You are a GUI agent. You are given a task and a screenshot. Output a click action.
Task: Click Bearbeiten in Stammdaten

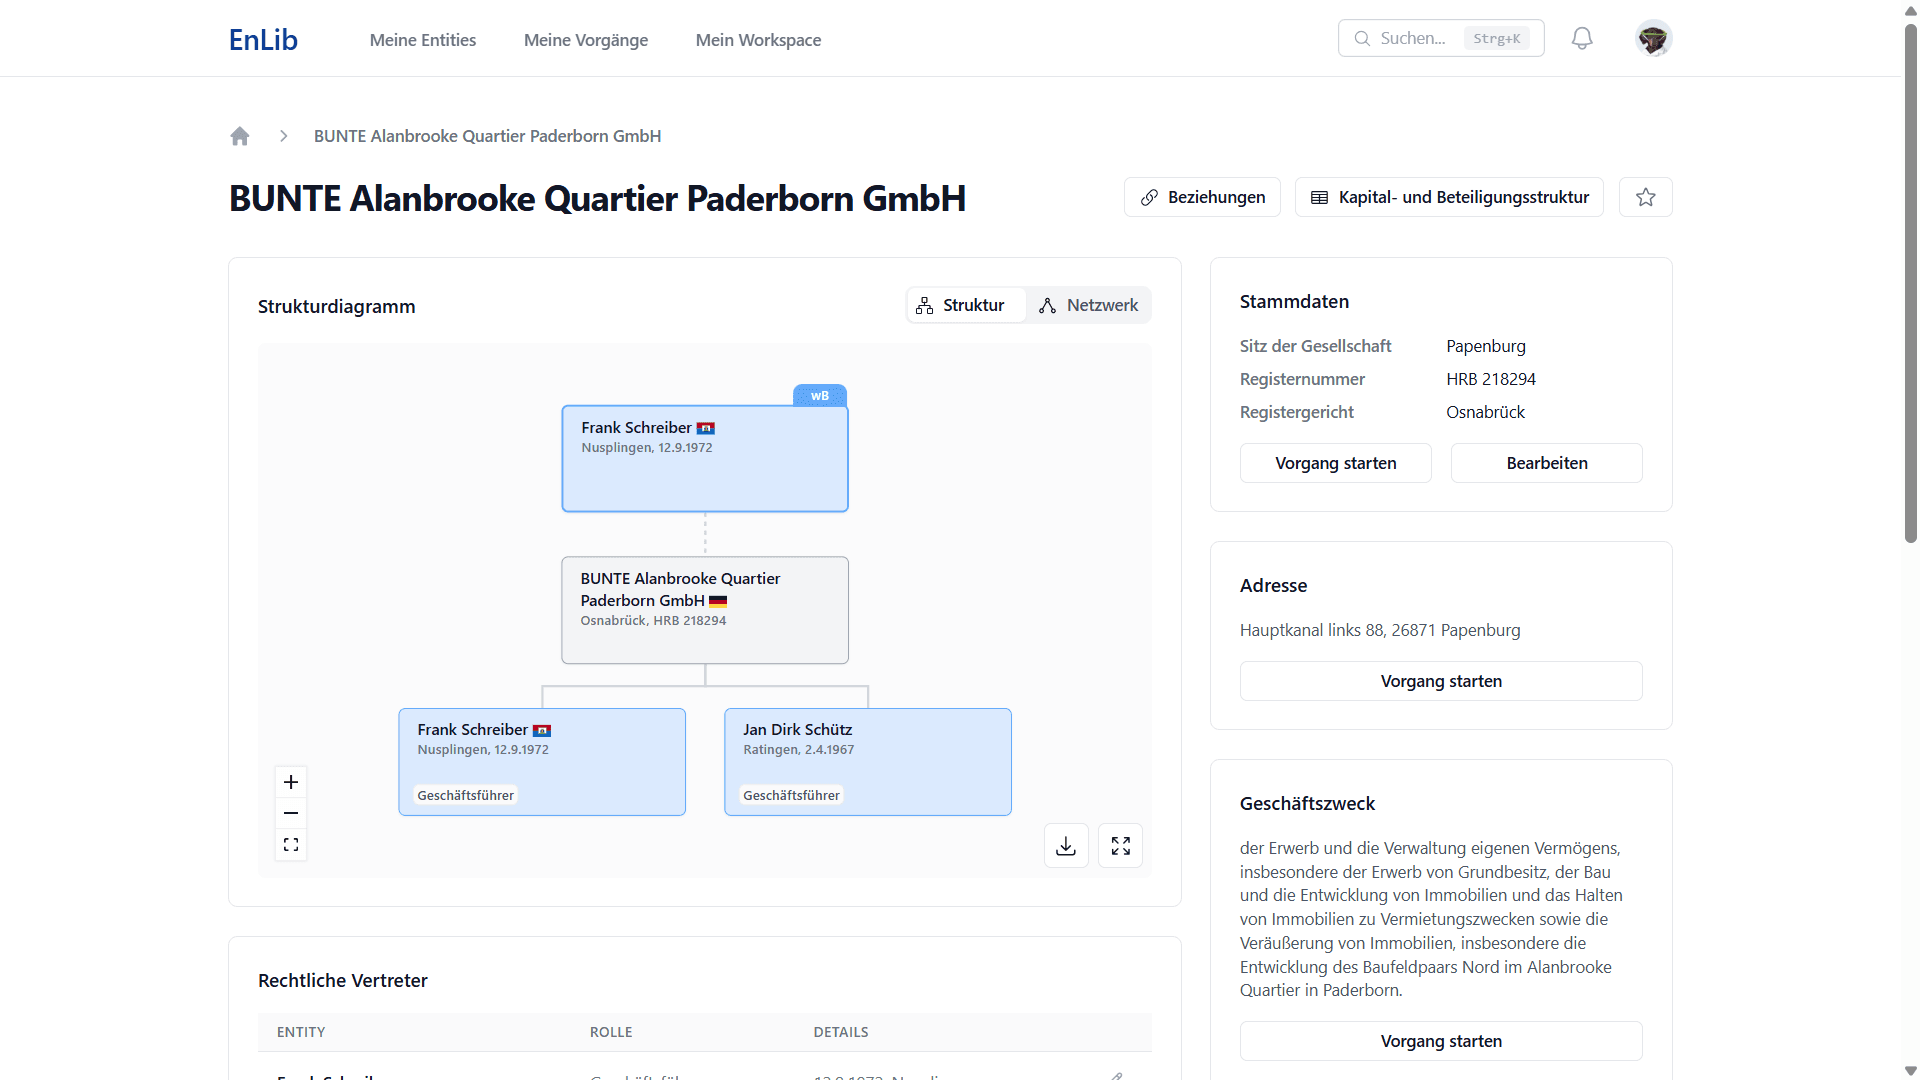coord(1546,463)
